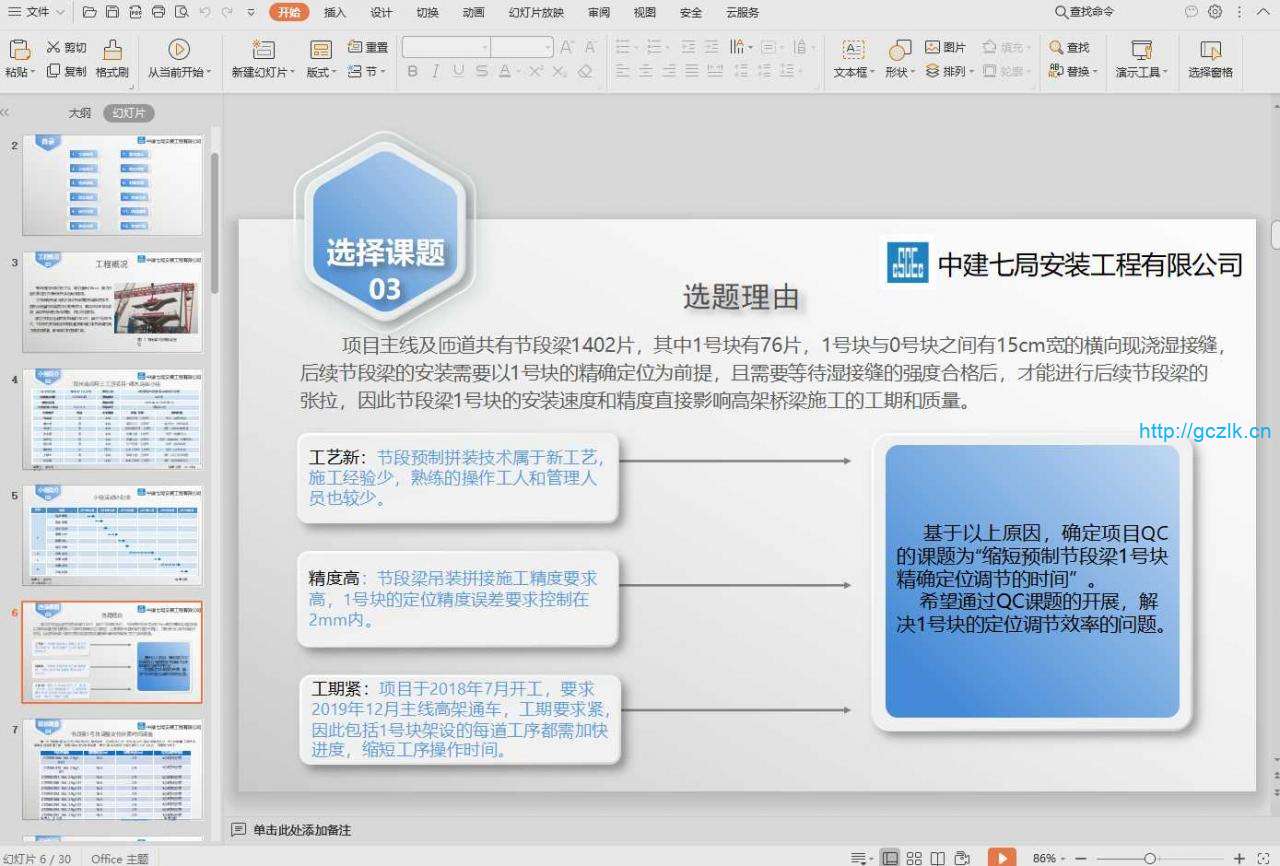
Task: Click the Find (查找) magnifier icon
Action: [x=1056, y=47]
